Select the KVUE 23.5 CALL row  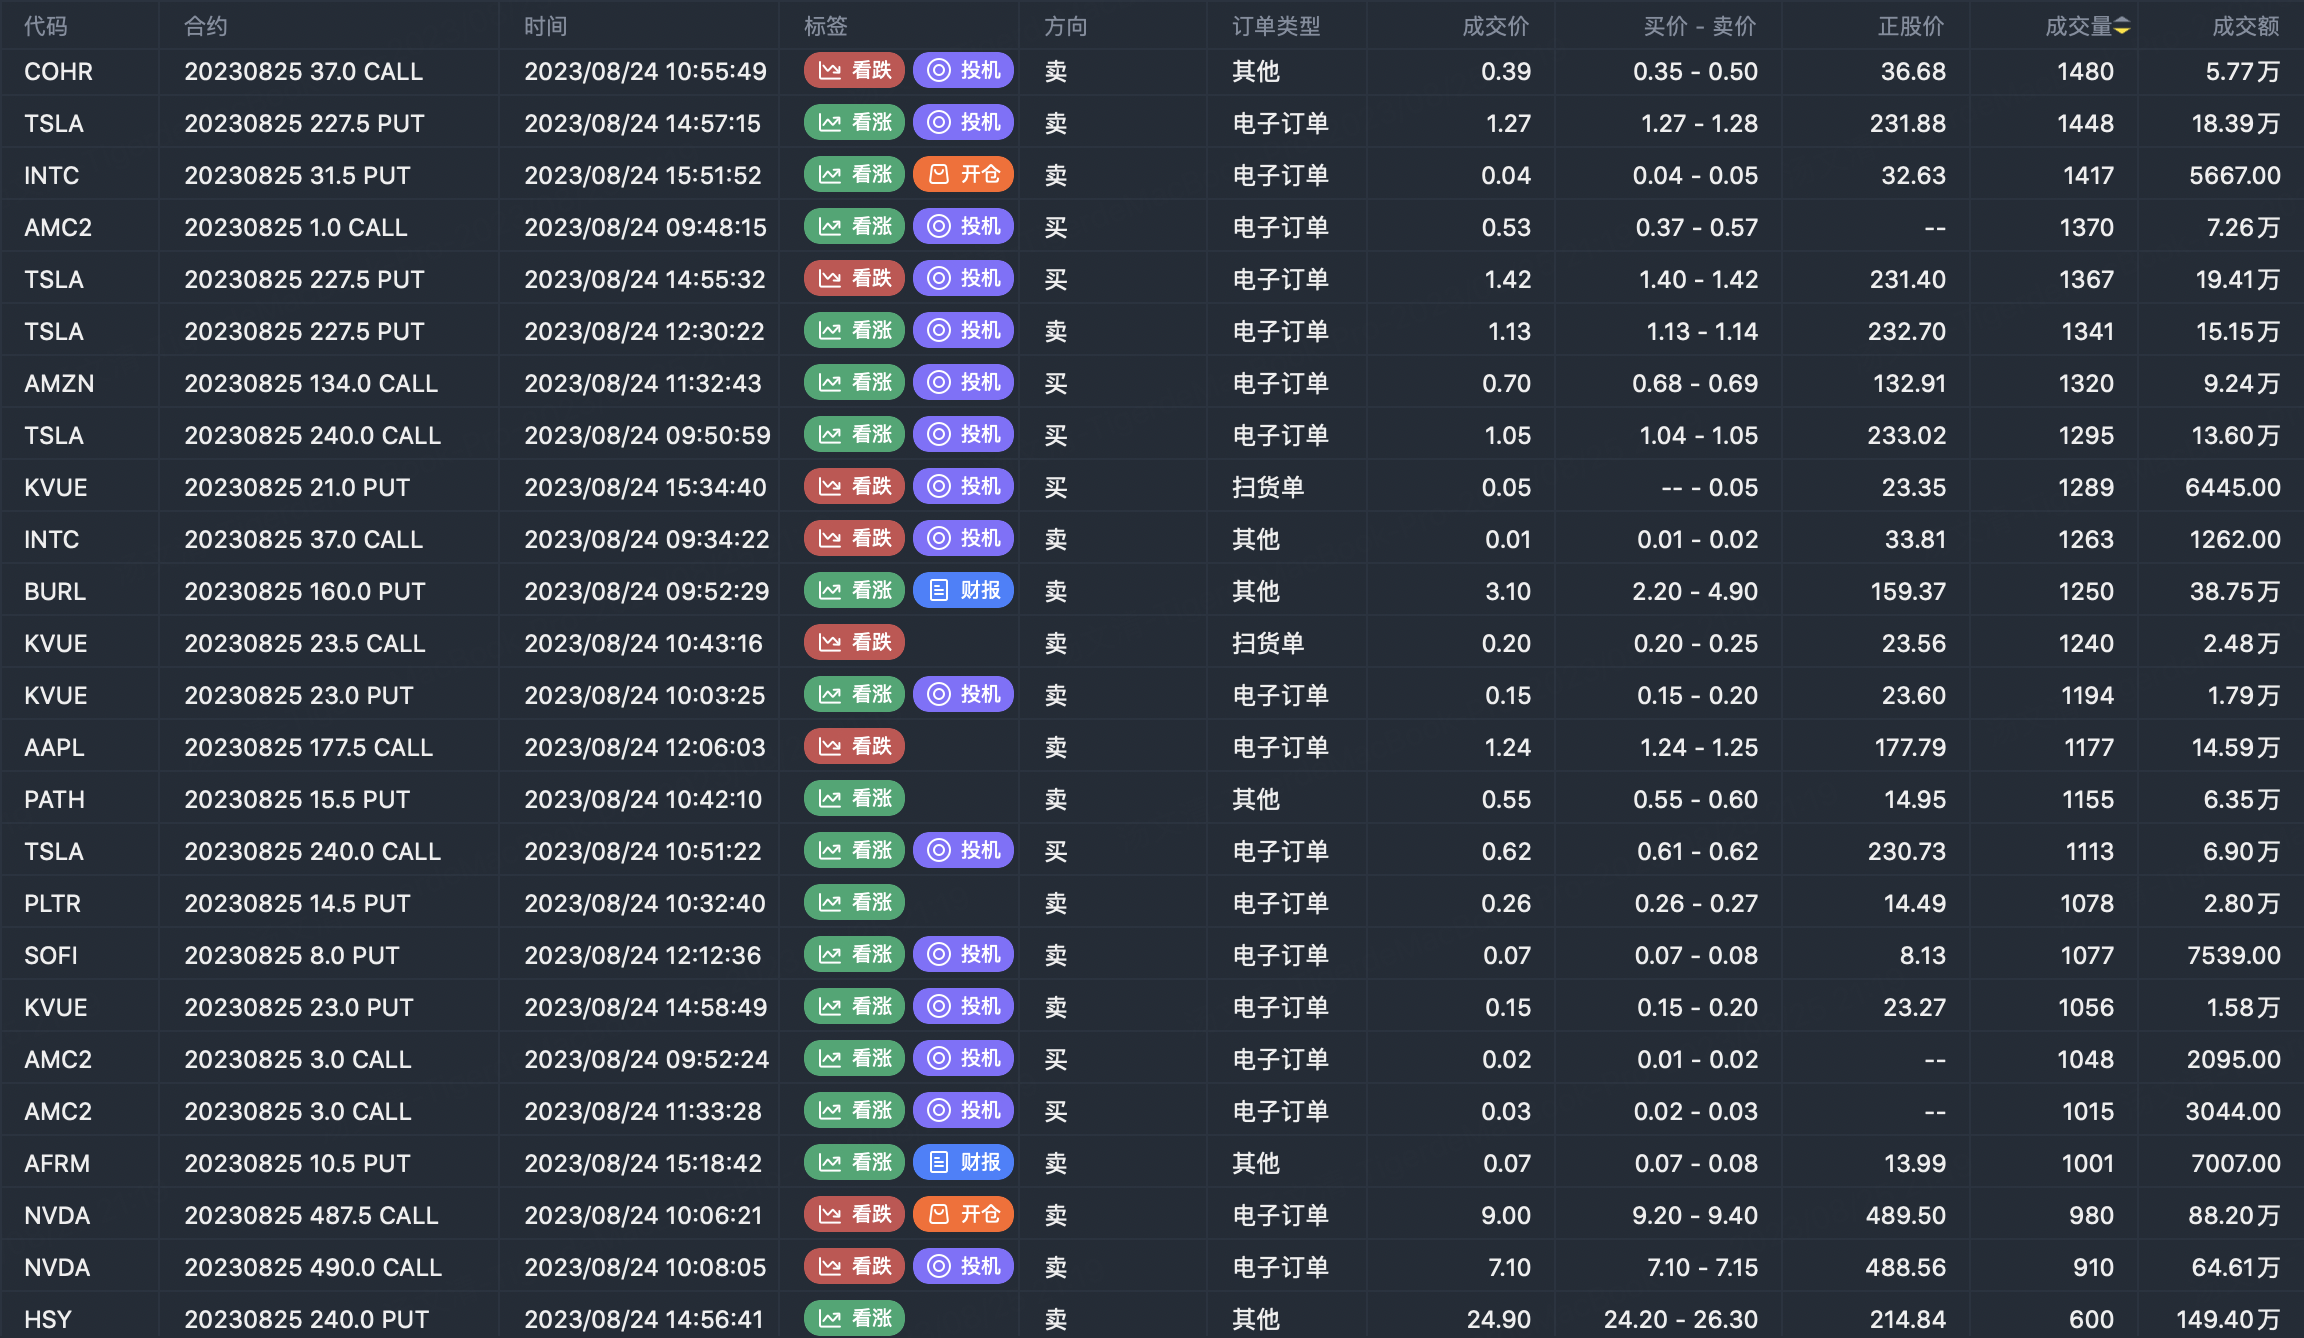point(305,643)
